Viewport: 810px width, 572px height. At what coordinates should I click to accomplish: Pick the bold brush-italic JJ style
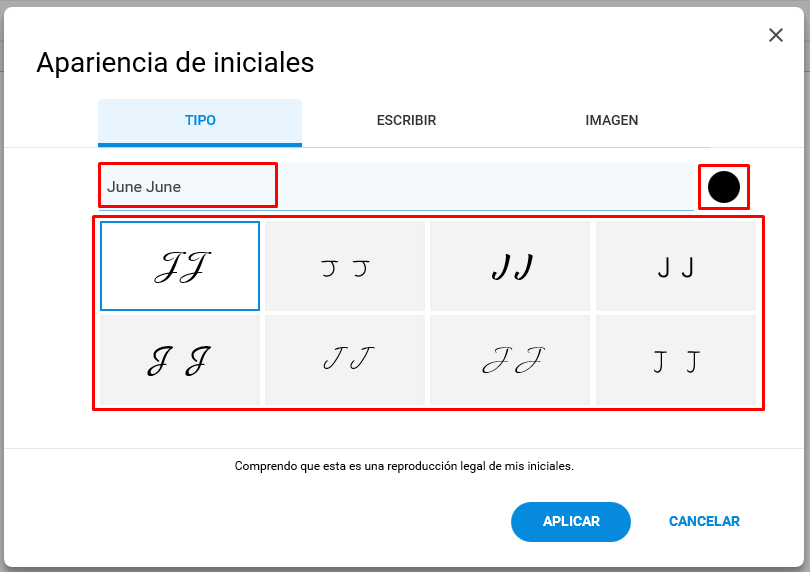coord(510,266)
